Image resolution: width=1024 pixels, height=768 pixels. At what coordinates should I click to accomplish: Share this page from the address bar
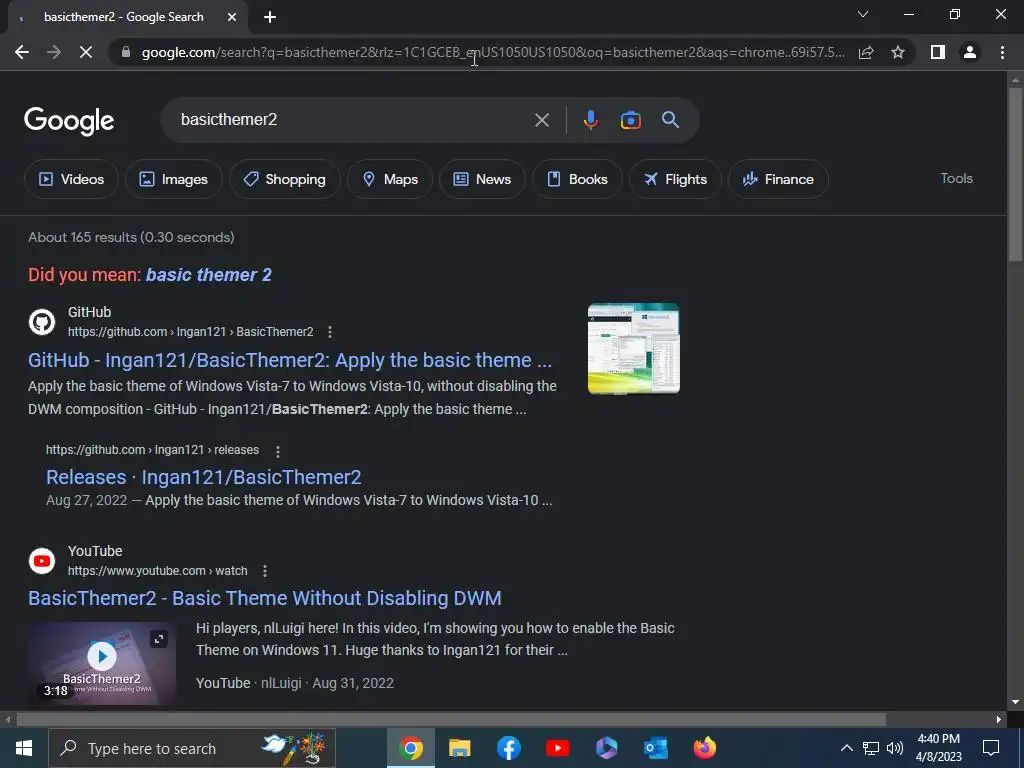(866, 52)
